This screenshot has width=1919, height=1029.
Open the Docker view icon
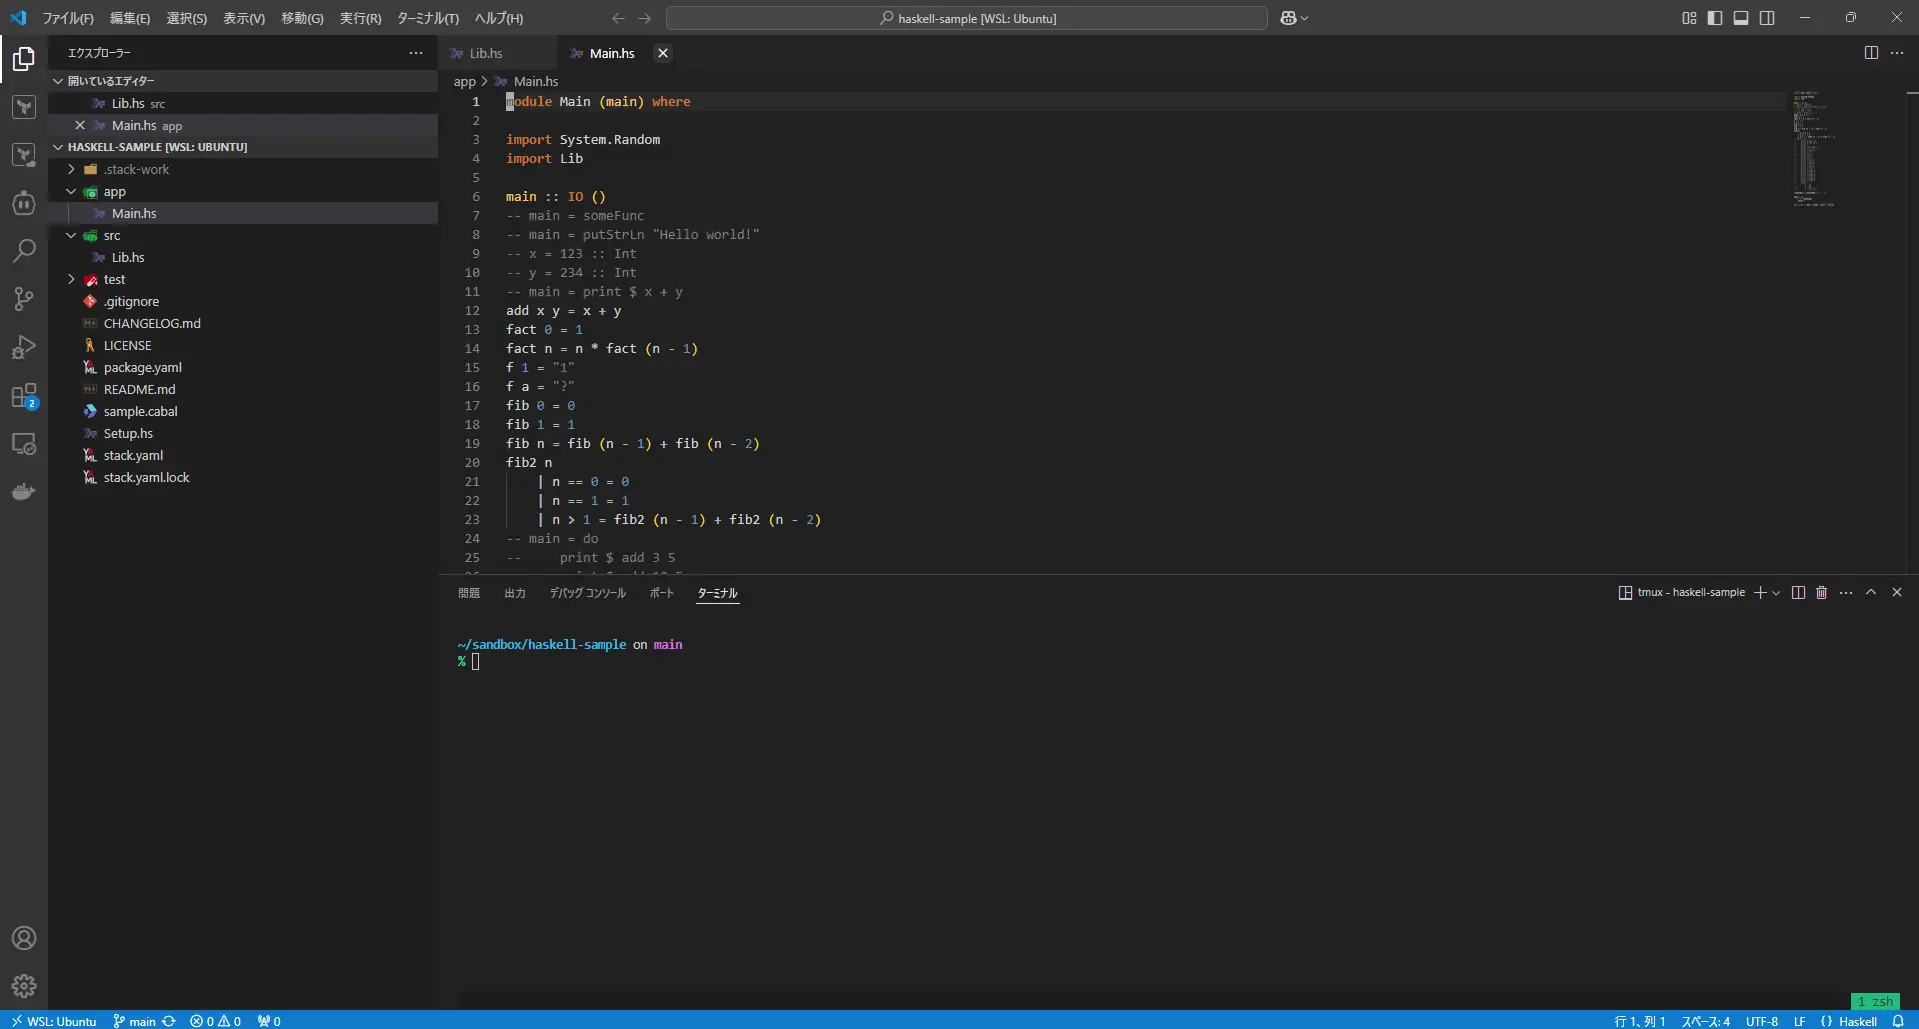coord(24,492)
